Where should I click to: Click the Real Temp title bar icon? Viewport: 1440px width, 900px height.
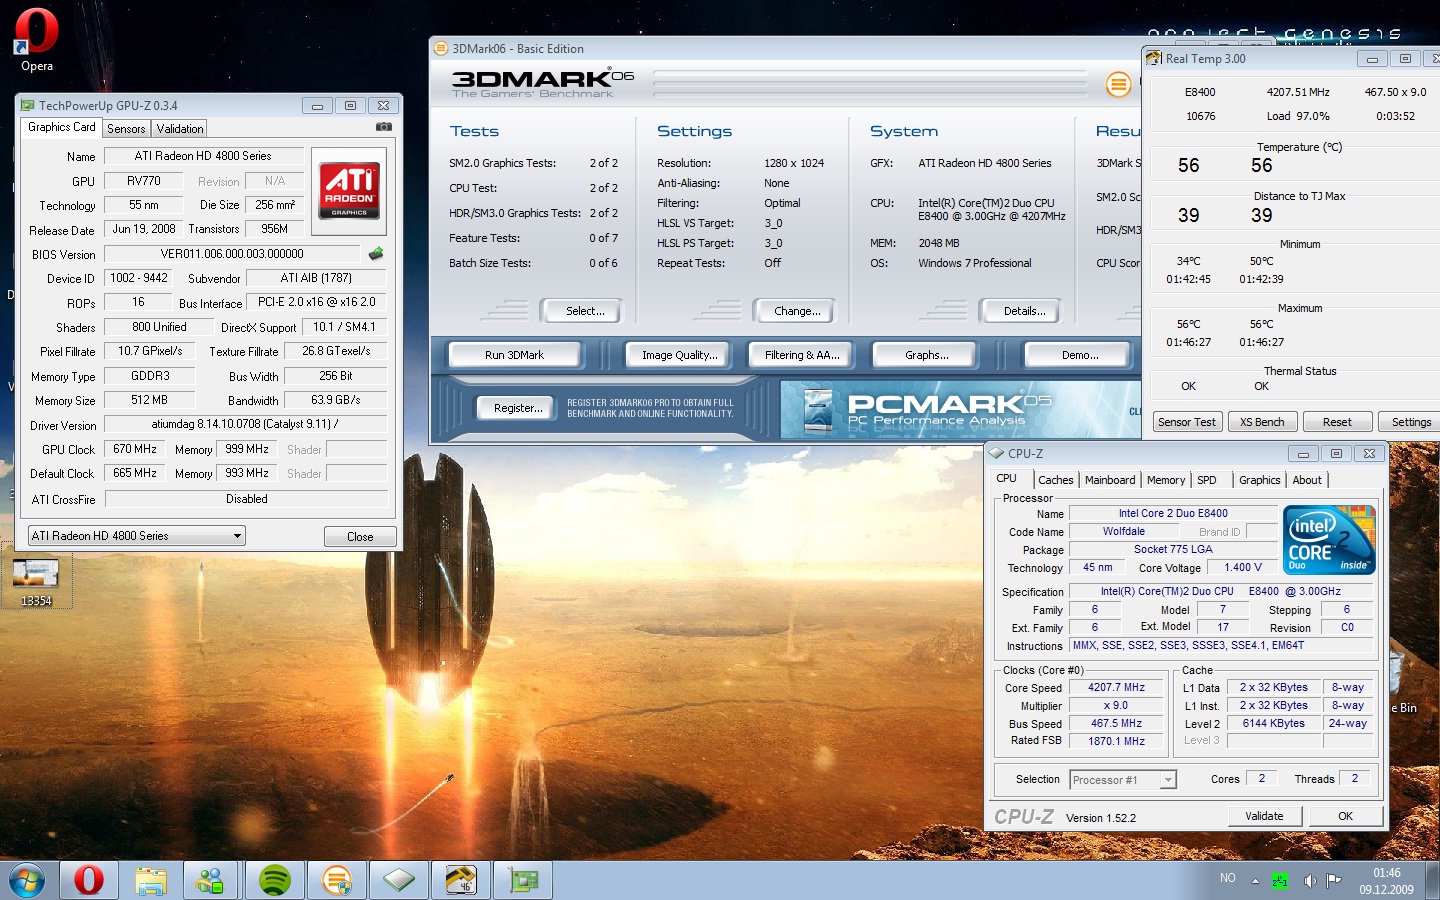1154,58
